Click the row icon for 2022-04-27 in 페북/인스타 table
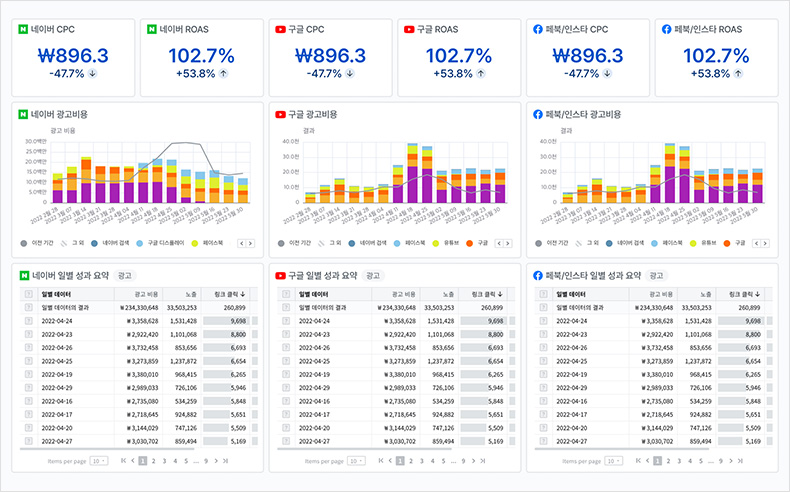Screen dimensions: 790x492 tap(544, 441)
